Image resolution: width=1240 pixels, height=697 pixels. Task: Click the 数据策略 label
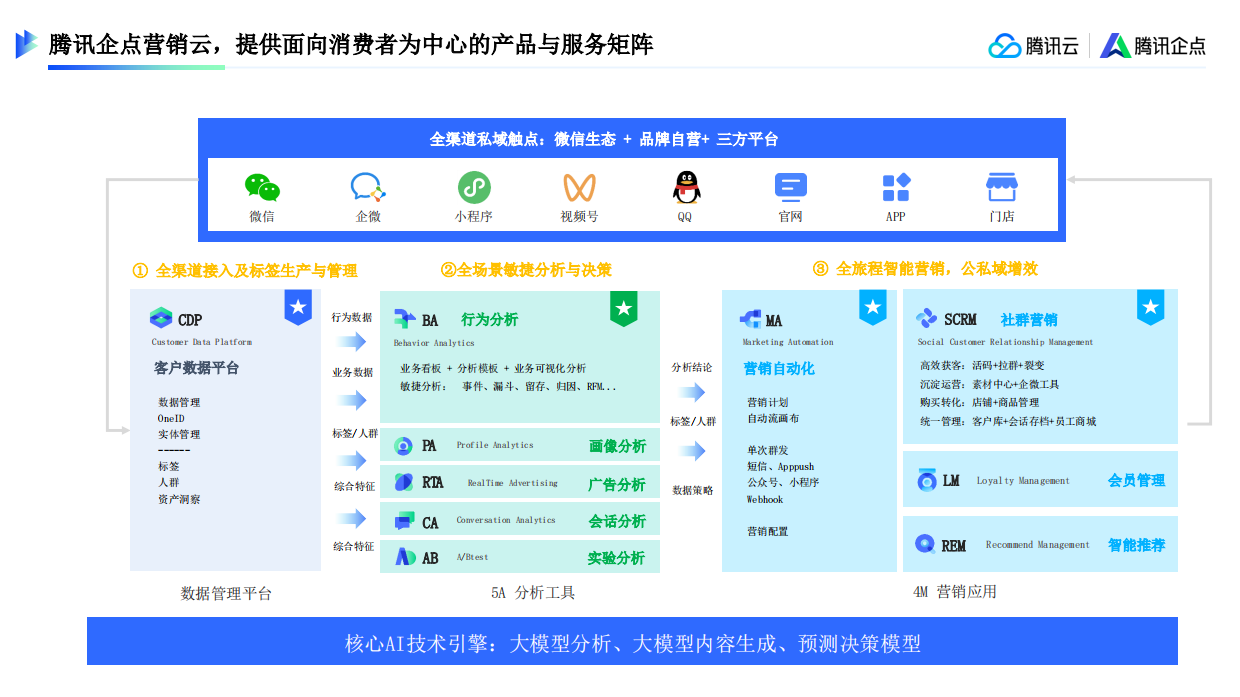tap(692, 490)
